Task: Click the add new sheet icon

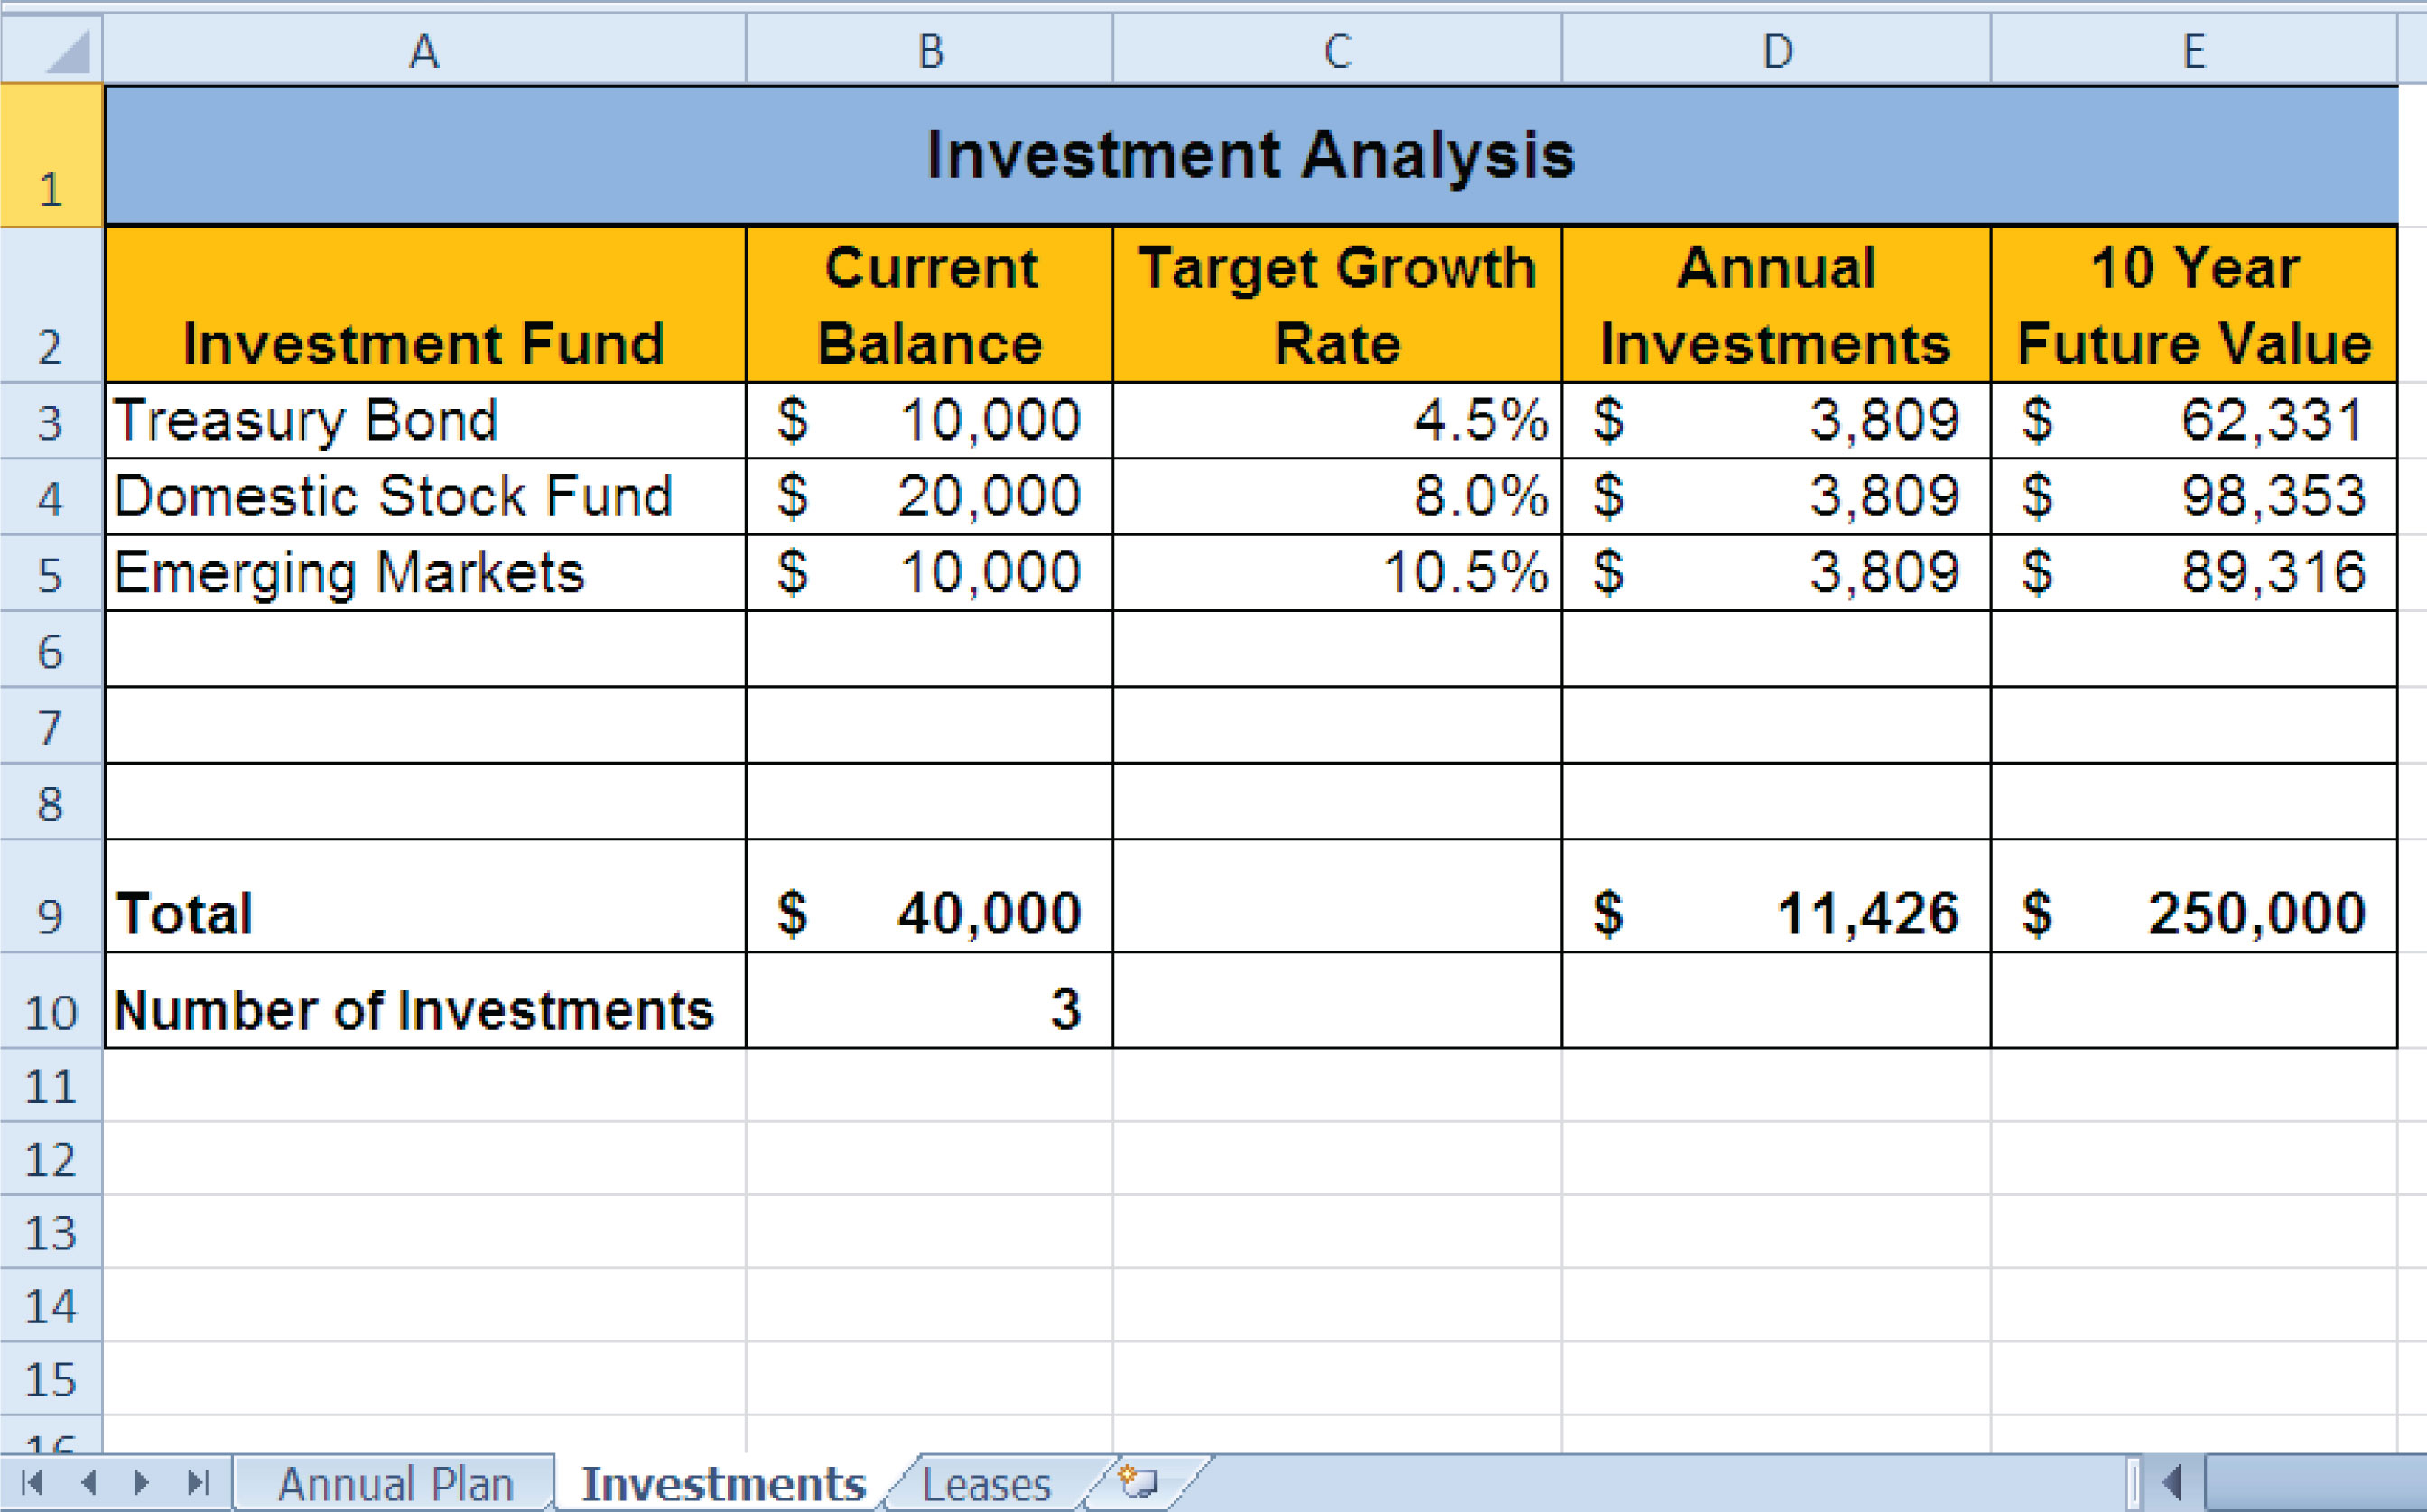Action: [x=1129, y=1480]
